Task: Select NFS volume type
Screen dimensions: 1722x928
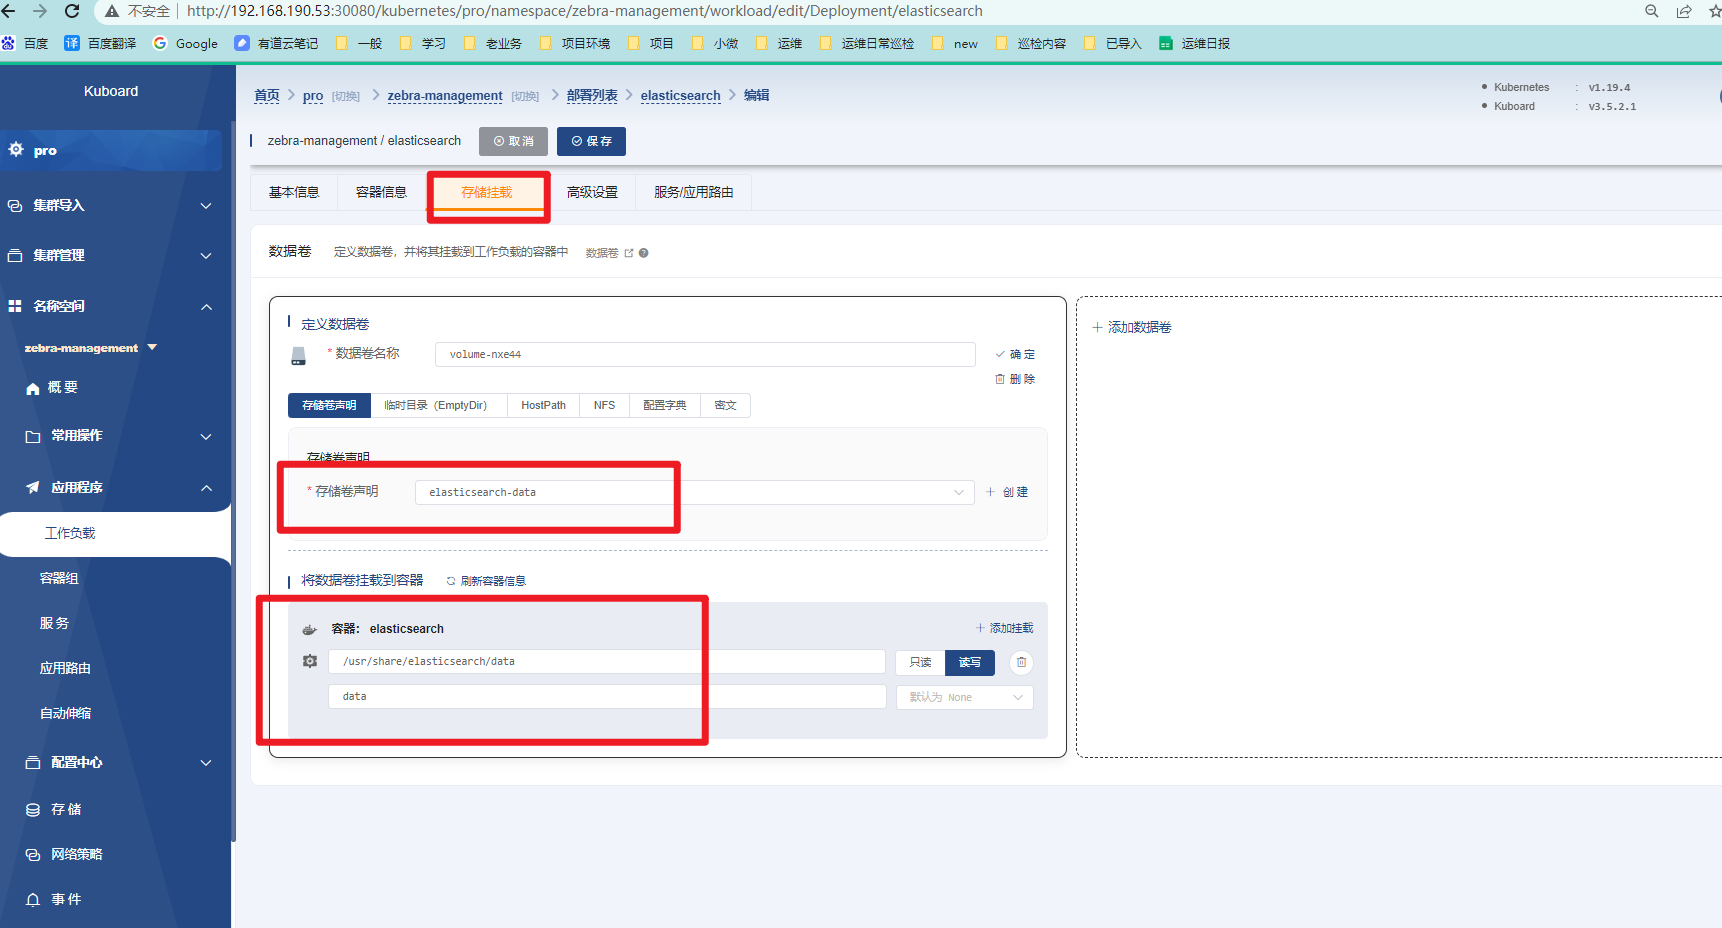Action: 604,405
